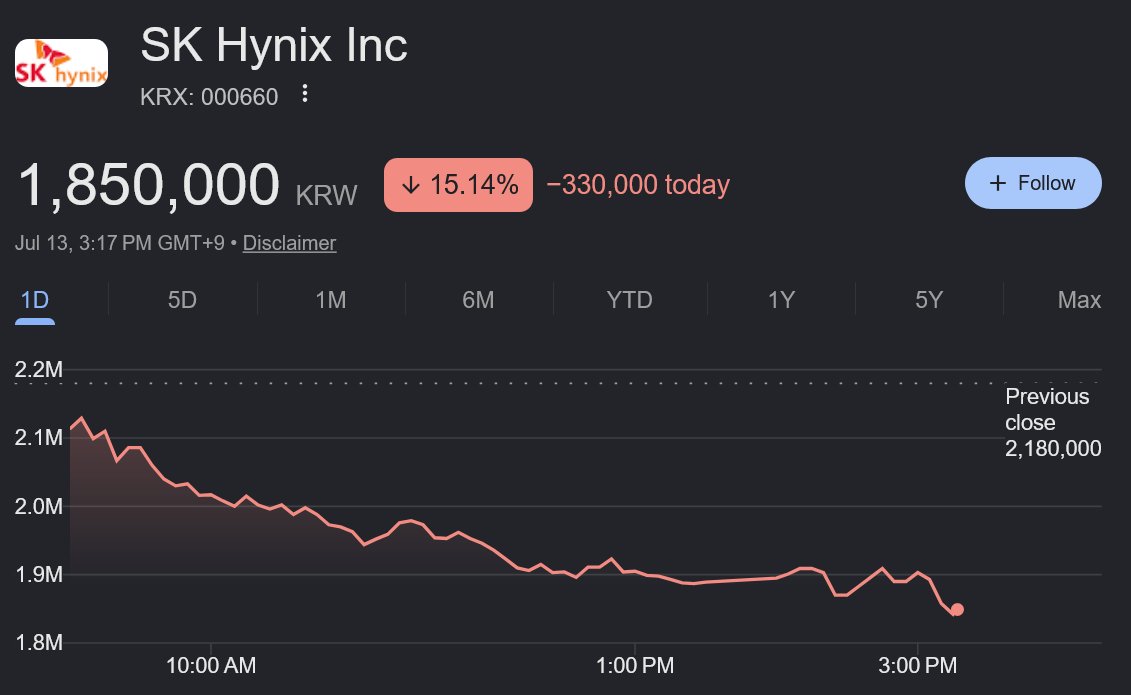Switch to the 5Y chart range
This screenshot has height=695, width=1131.
coord(929,300)
